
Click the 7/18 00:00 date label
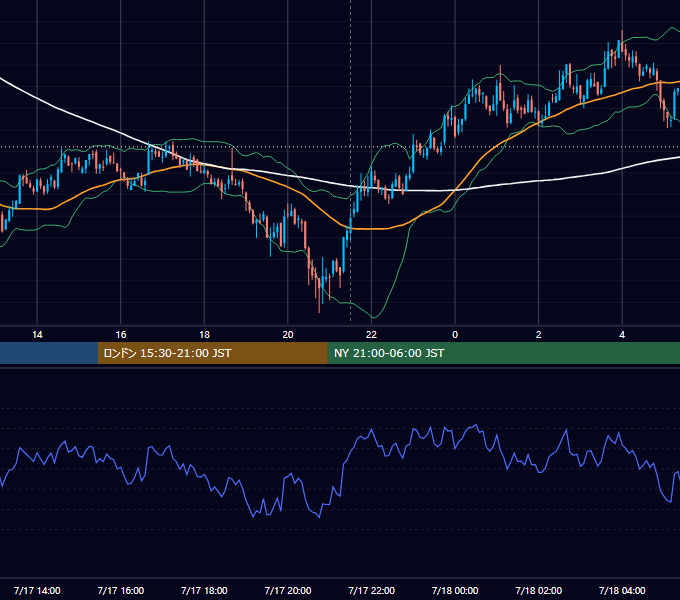coord(455,590)
